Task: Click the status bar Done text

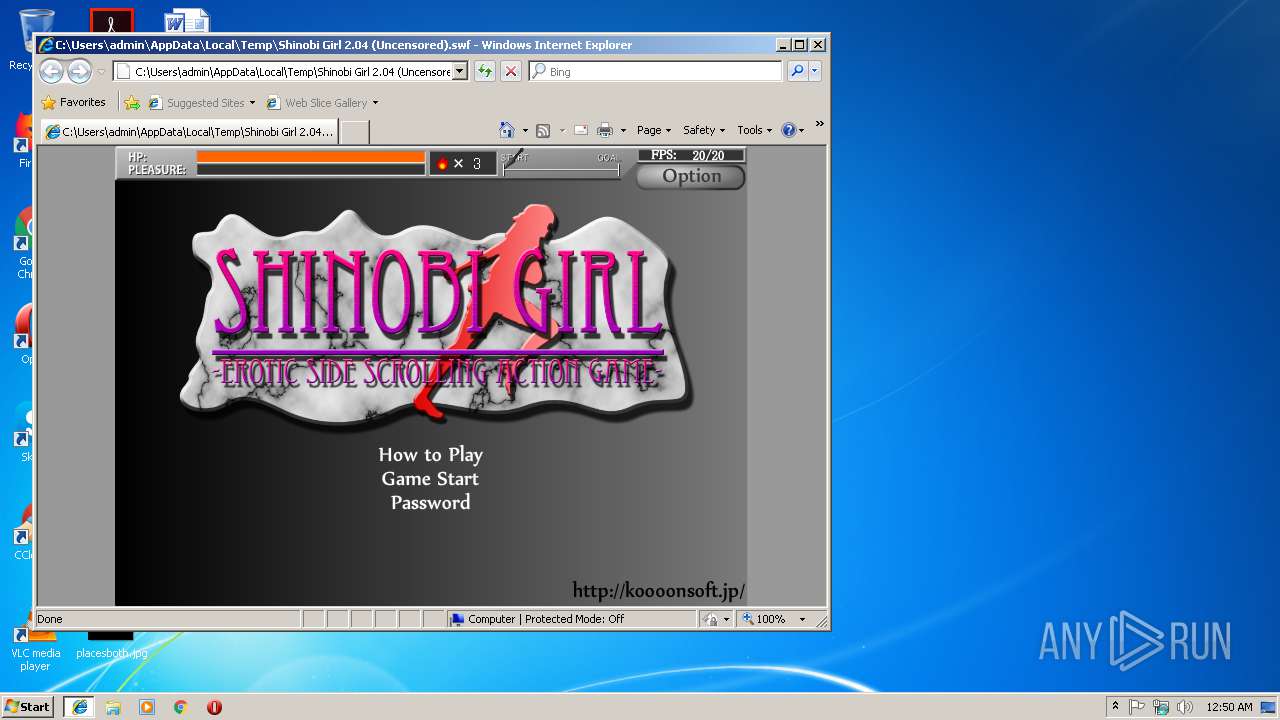Action: [x=50, y=619]
